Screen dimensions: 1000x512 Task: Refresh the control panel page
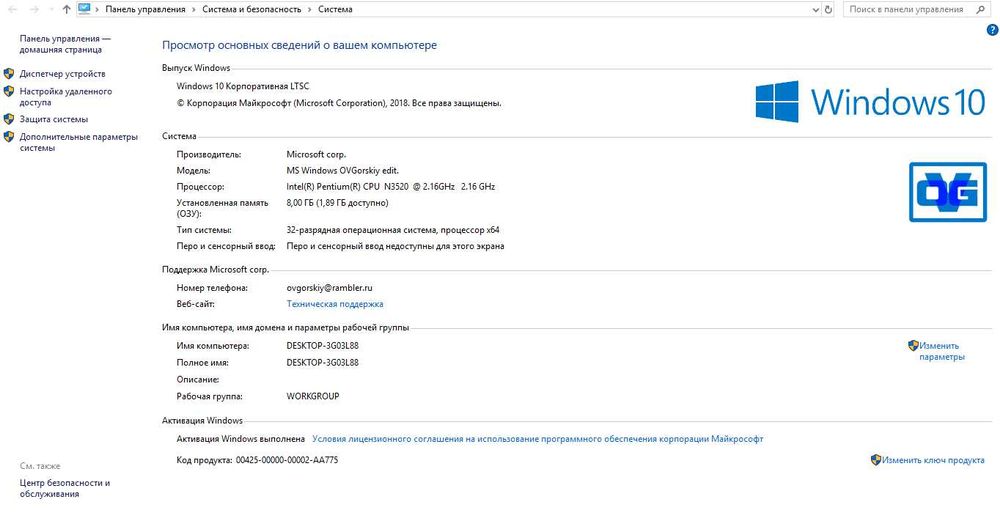pyautogui.click(x=828, y=10)
